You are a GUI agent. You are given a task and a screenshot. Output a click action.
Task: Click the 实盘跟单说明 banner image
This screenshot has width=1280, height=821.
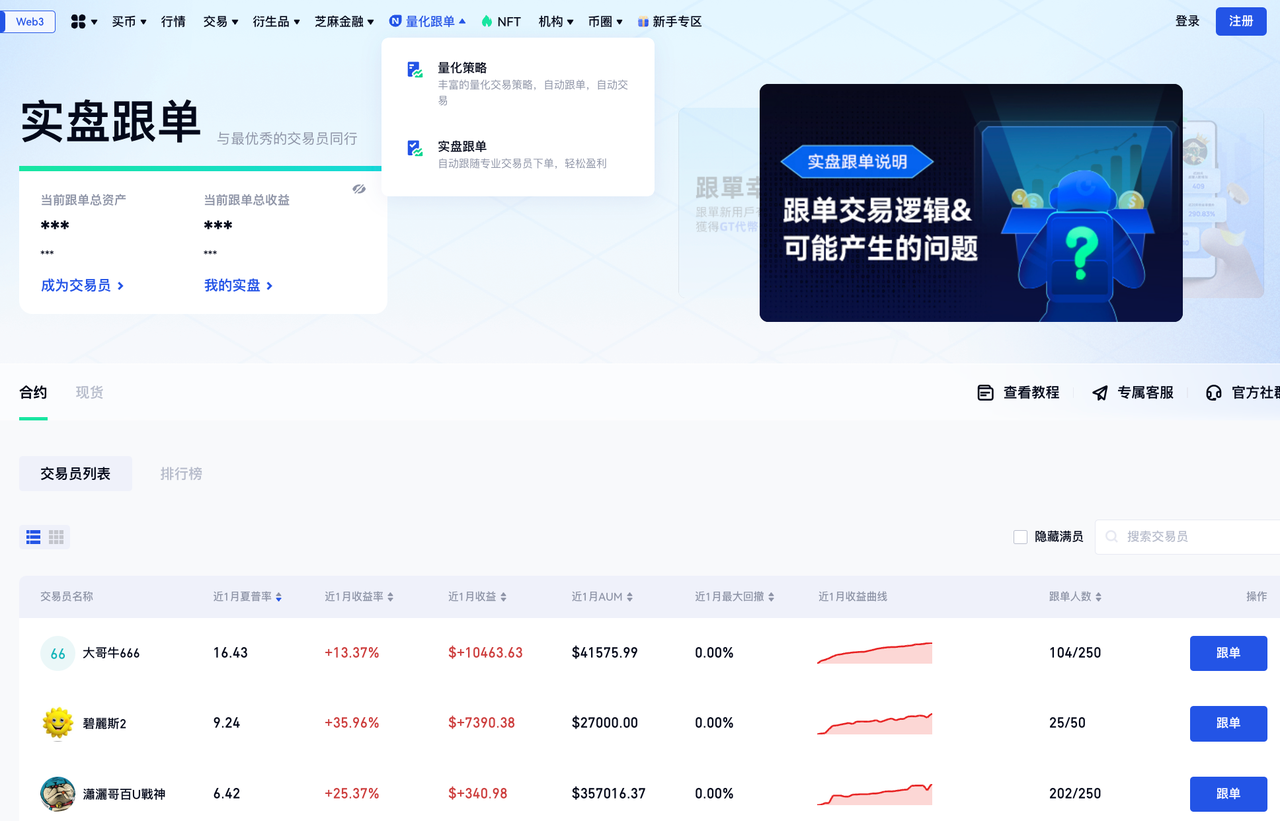[970, 203]
